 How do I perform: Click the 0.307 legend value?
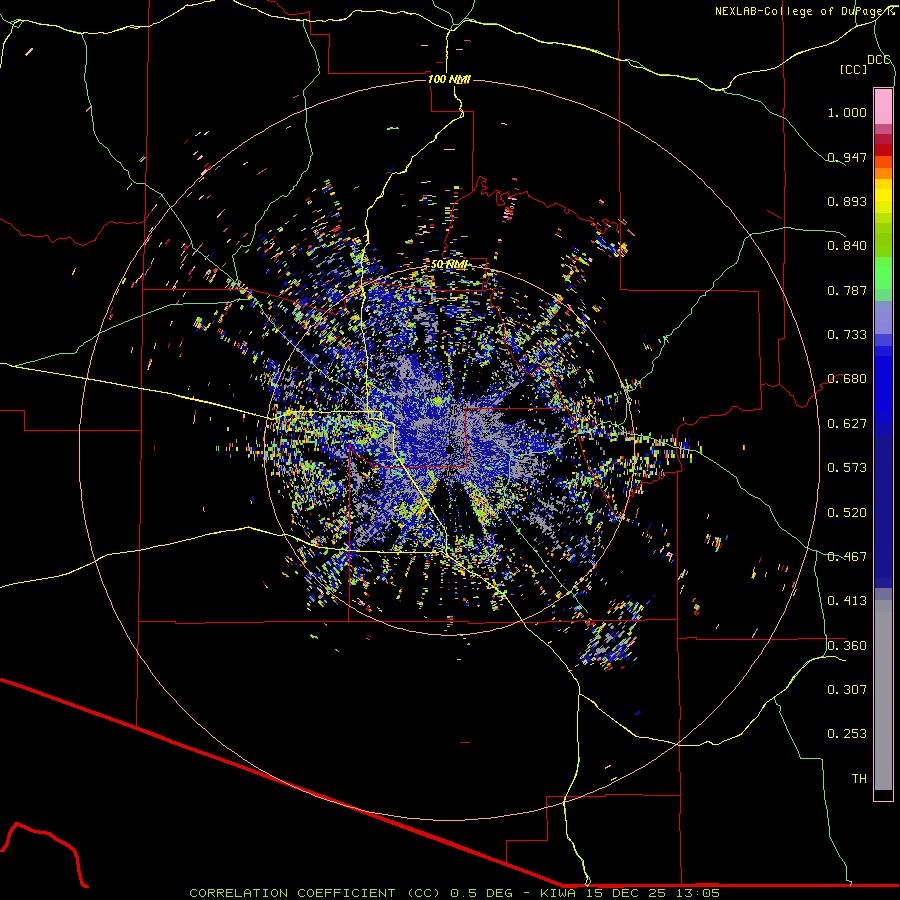tap(847, 690)
